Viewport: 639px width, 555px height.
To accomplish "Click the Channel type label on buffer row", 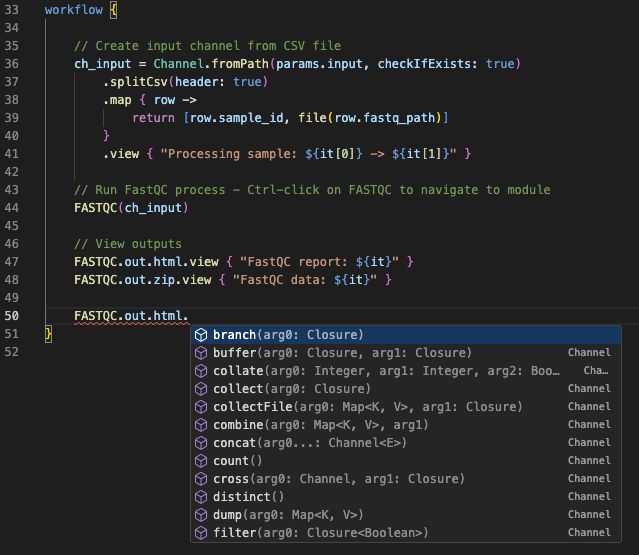I will 589,353.
